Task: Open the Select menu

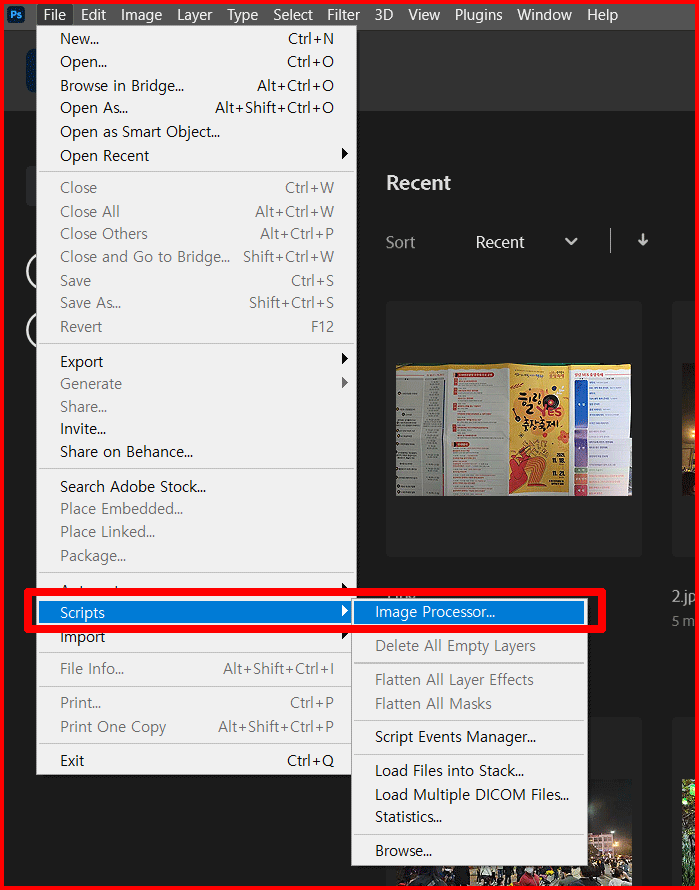Action: coord(293,15)
